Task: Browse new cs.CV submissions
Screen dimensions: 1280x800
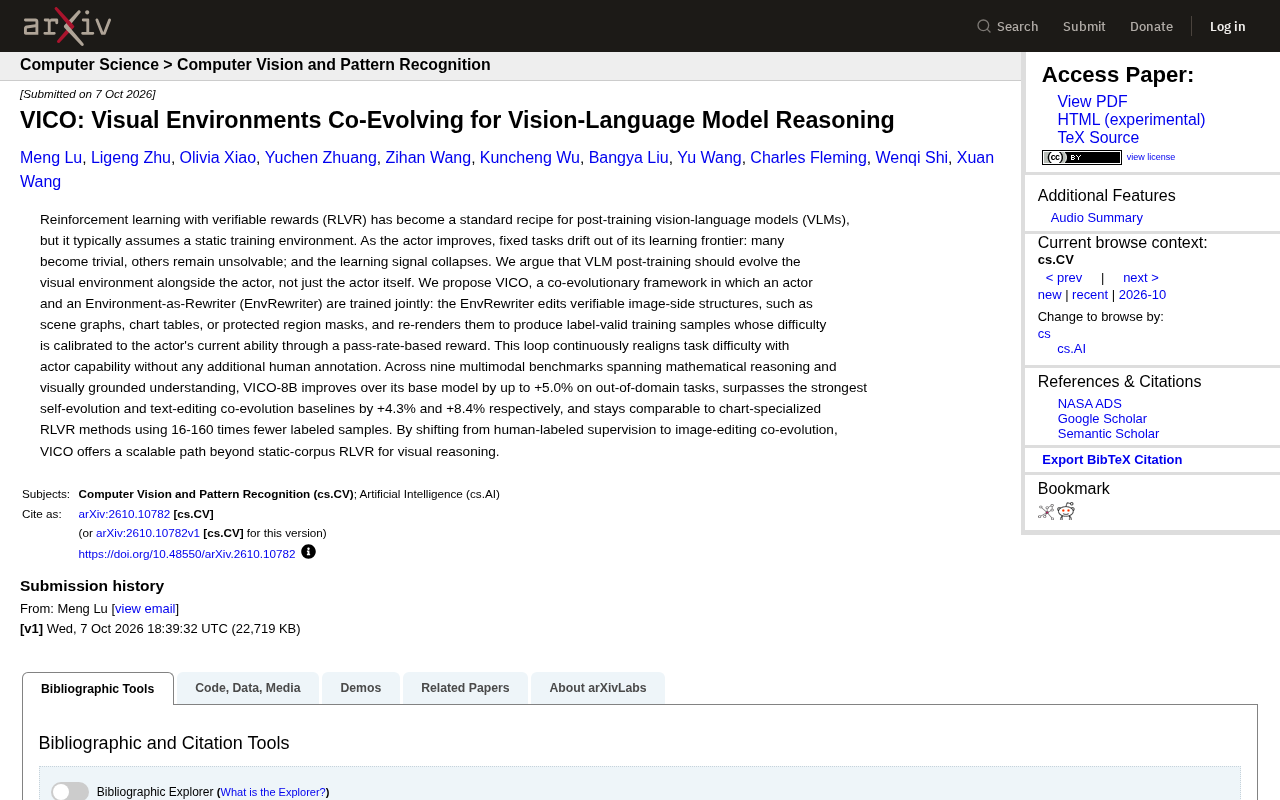Action: [1050, 295]
